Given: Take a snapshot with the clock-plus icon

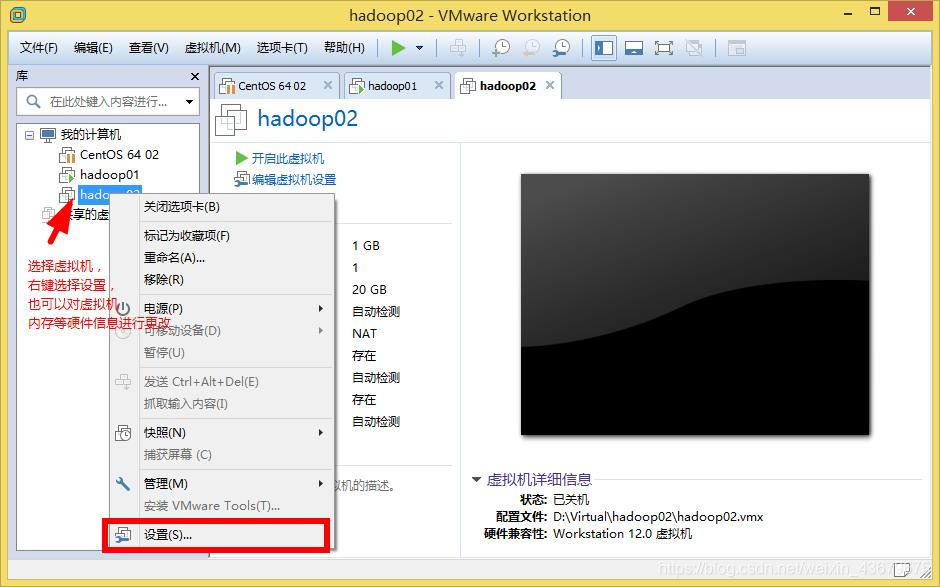Looking at the screenshot, I should click(501, 48).
